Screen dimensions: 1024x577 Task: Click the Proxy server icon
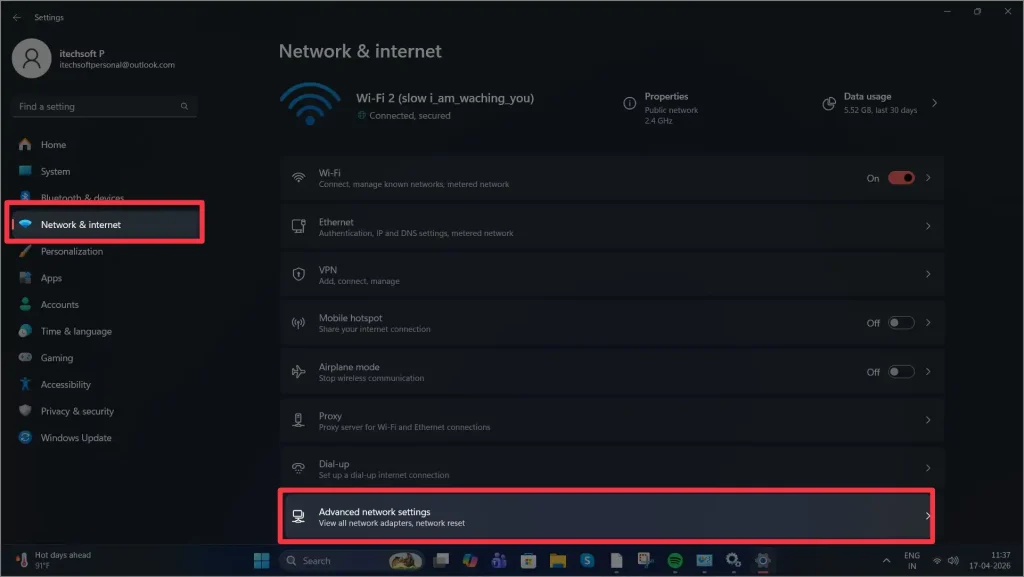click(x=298, y=420)
